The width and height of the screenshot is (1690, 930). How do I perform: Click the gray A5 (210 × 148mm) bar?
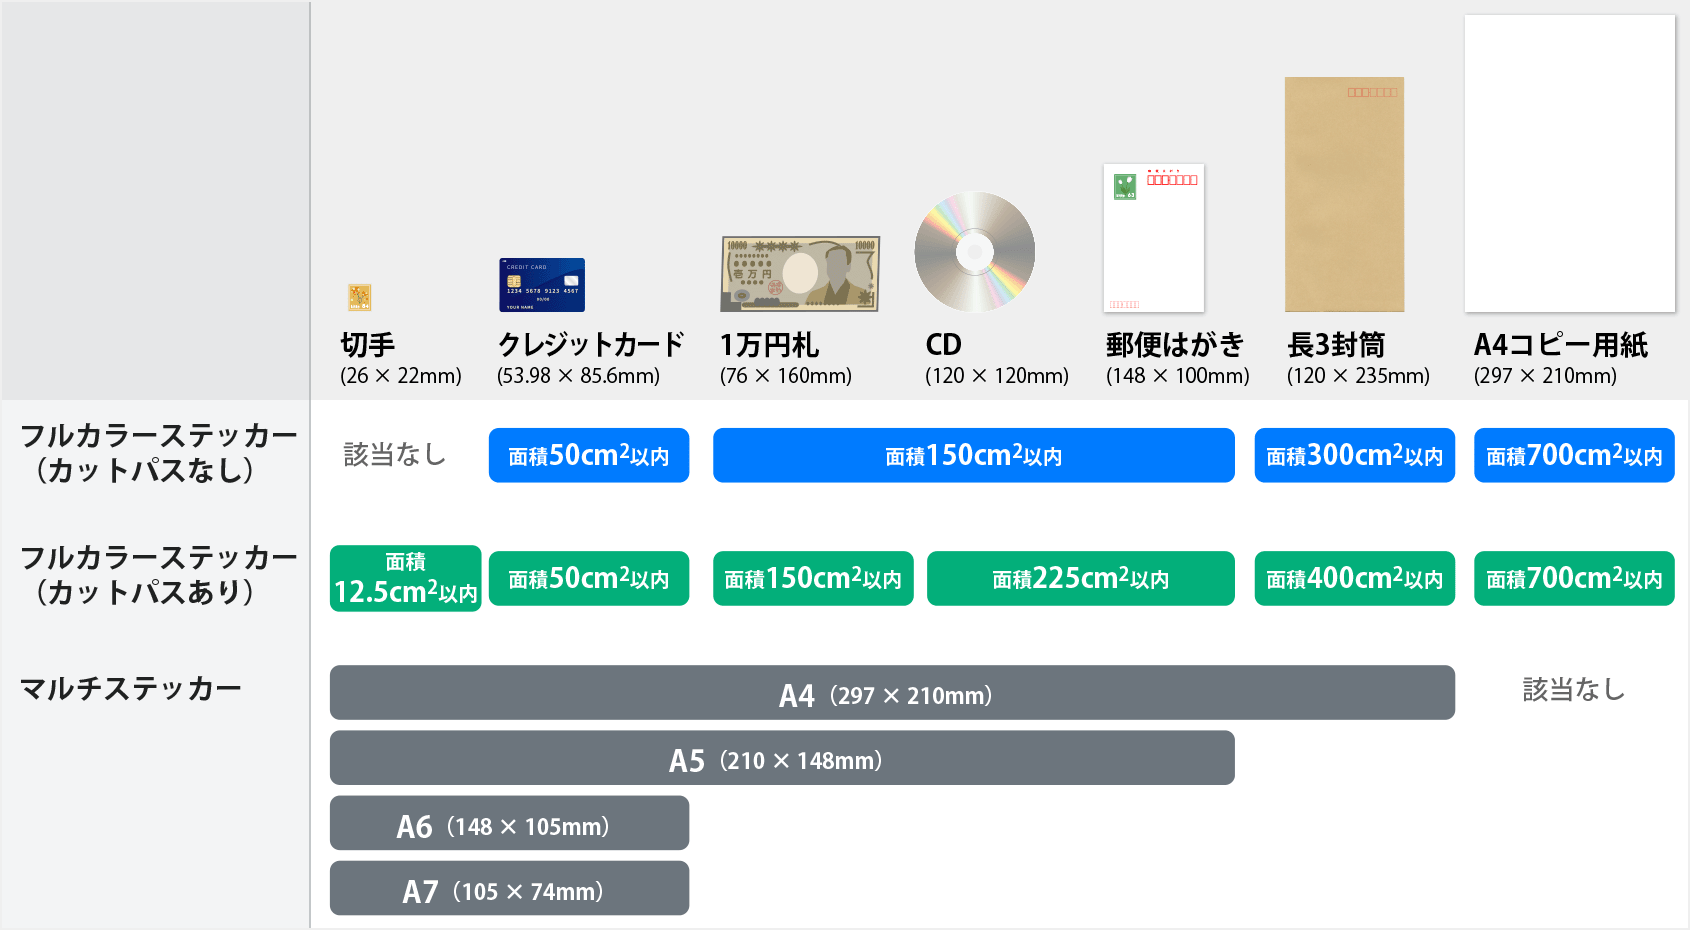782,758
